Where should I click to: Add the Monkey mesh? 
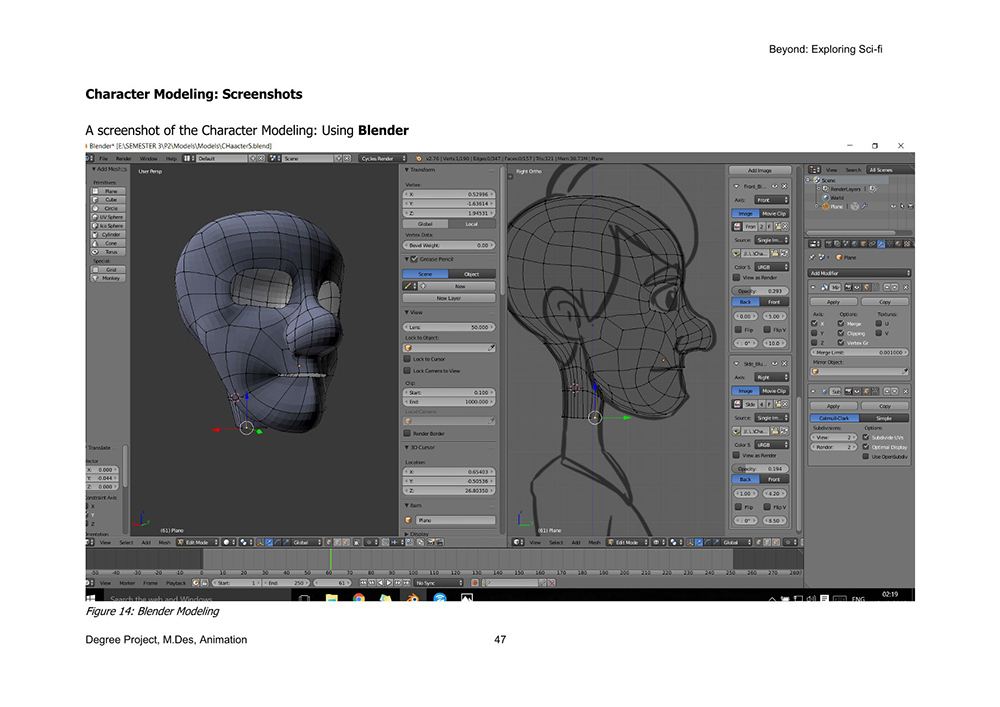pos(108,279)
